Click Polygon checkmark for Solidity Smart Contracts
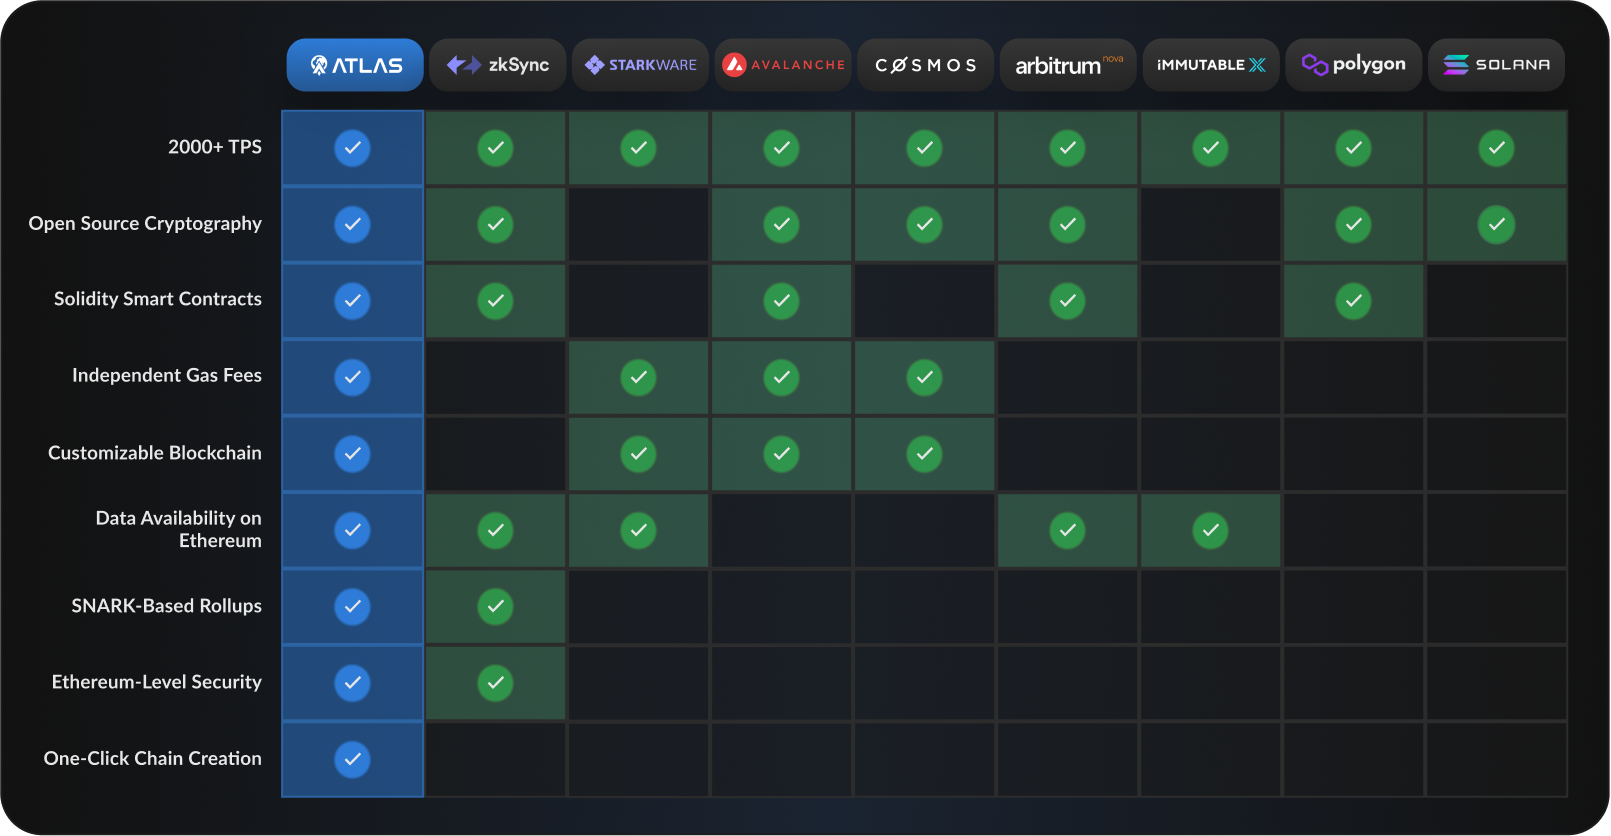This screenshot has width=1611, height=836. click(x=1353, y=301)
